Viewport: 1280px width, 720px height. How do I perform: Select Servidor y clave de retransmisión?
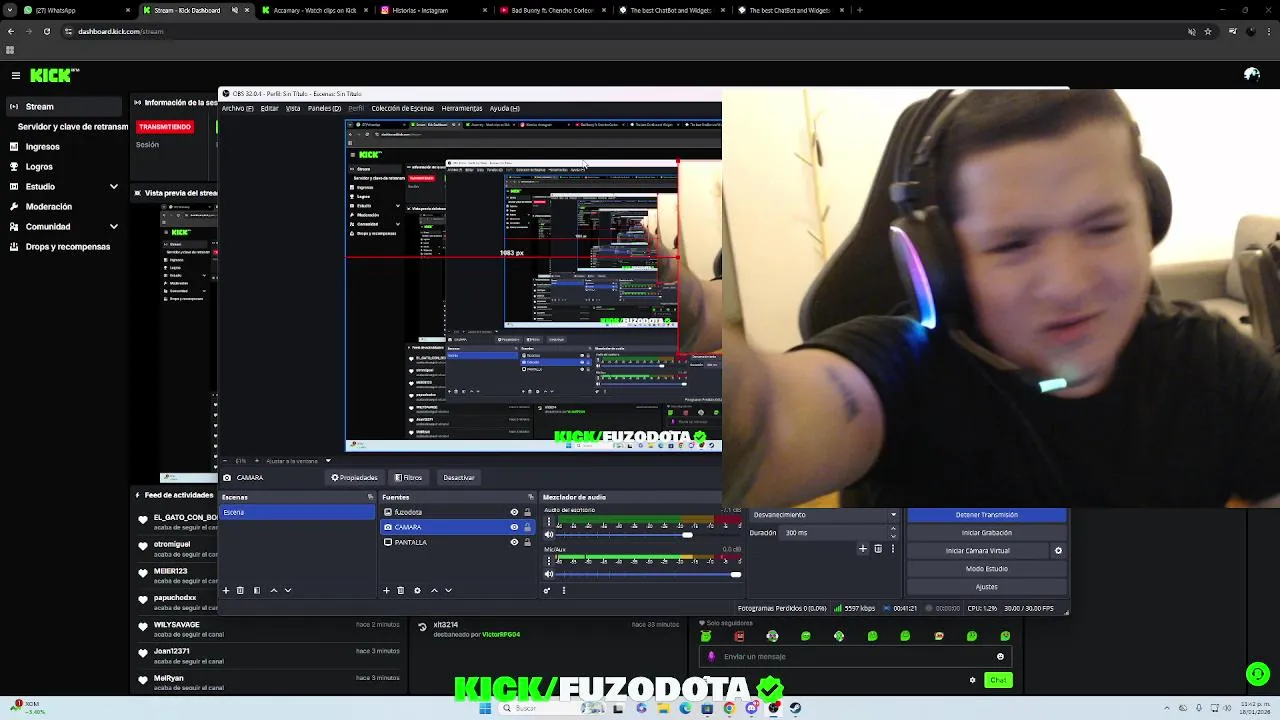pos(72,127)
